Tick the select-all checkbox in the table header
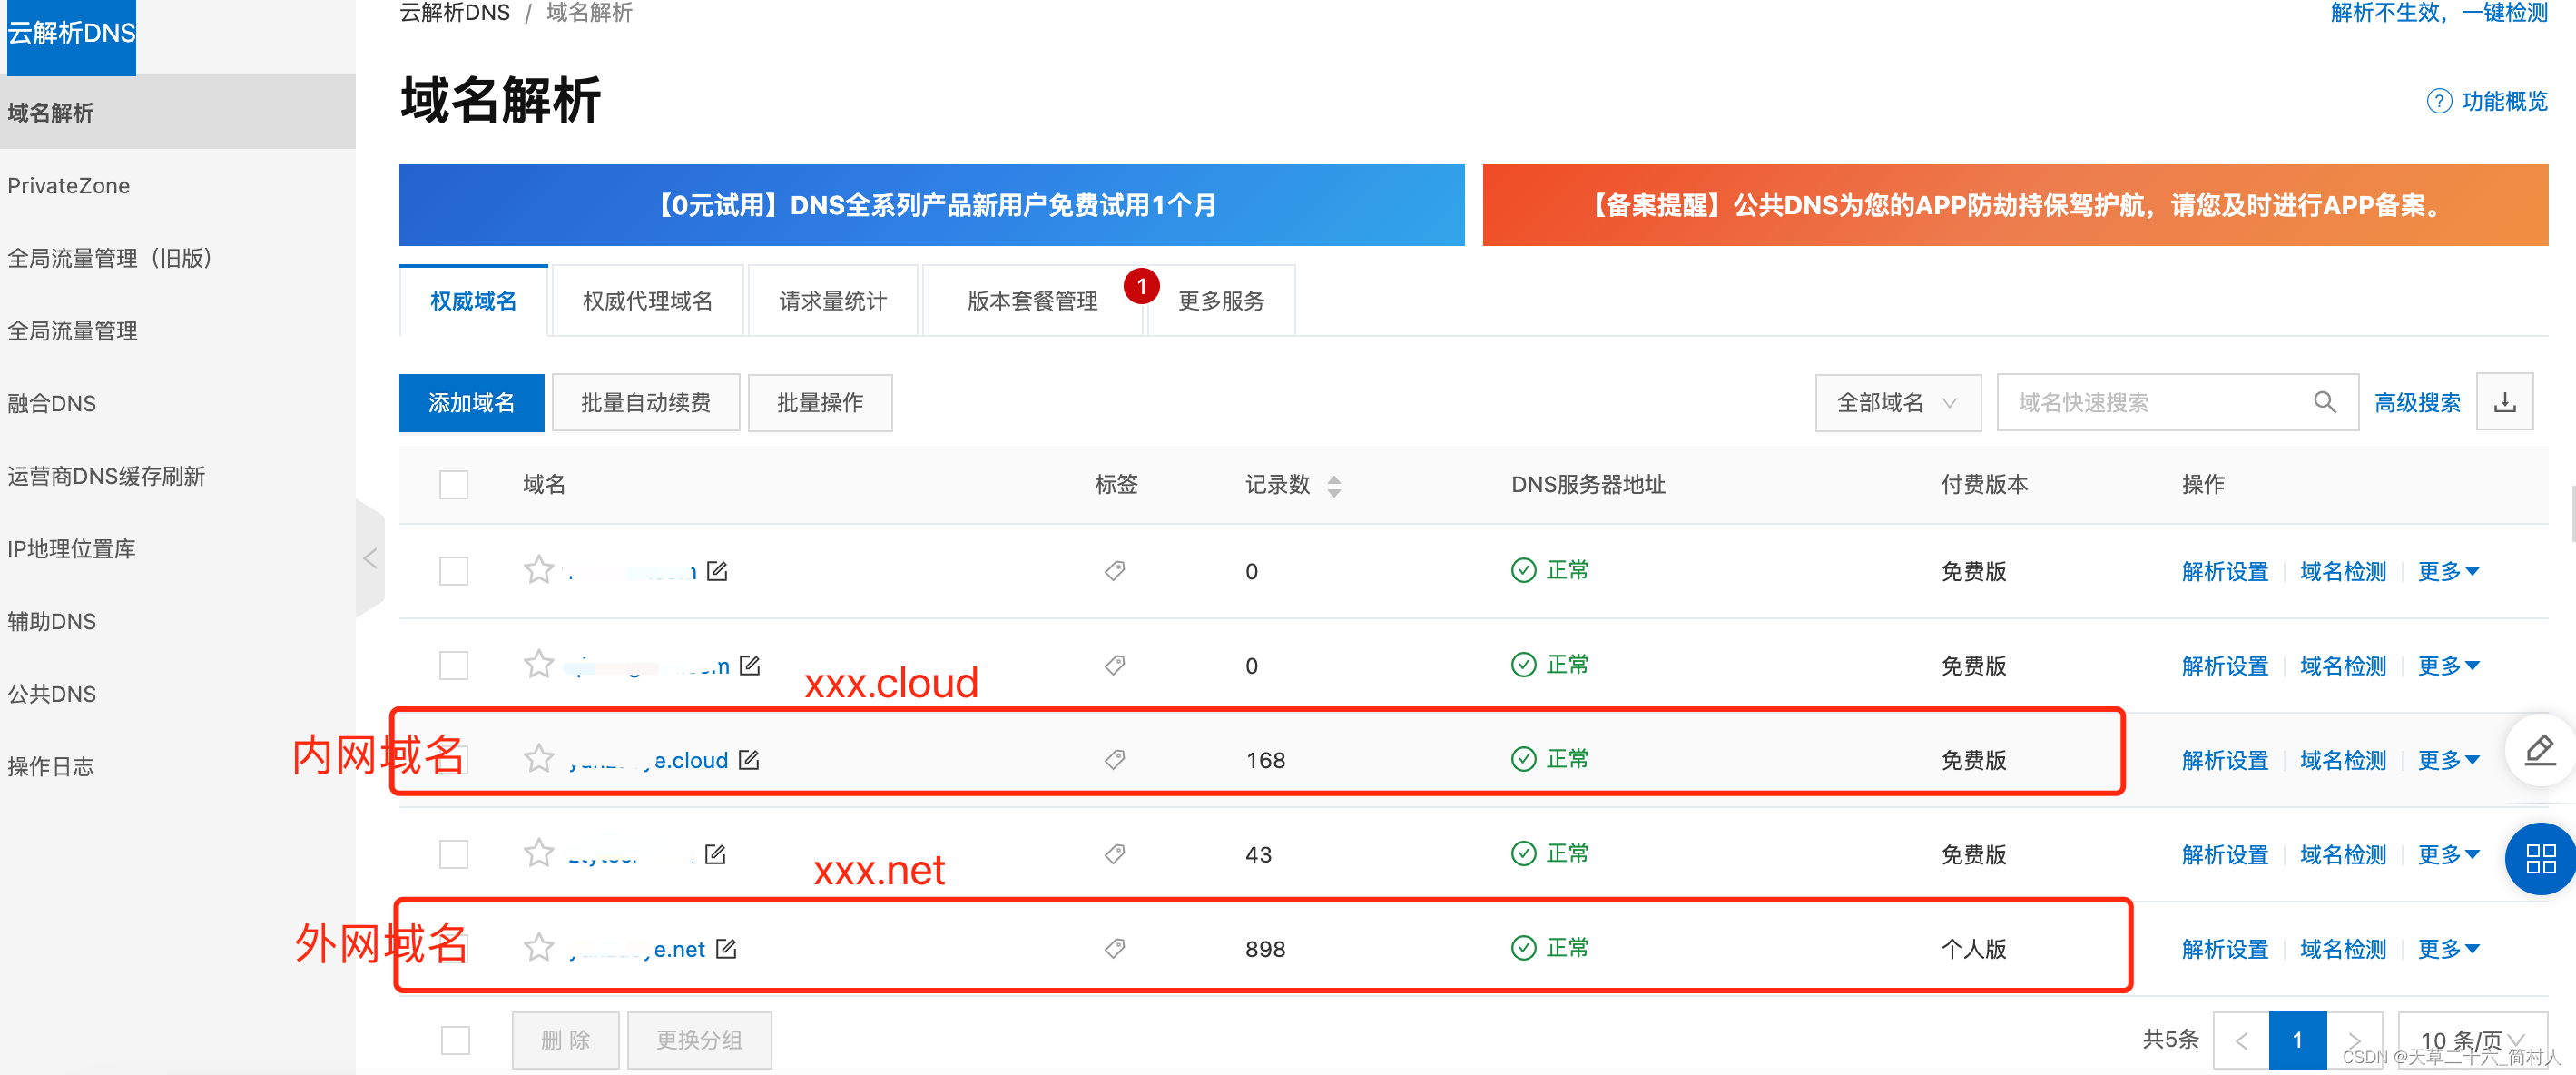Screen dimensions: 2576x1075 (454, 485)
